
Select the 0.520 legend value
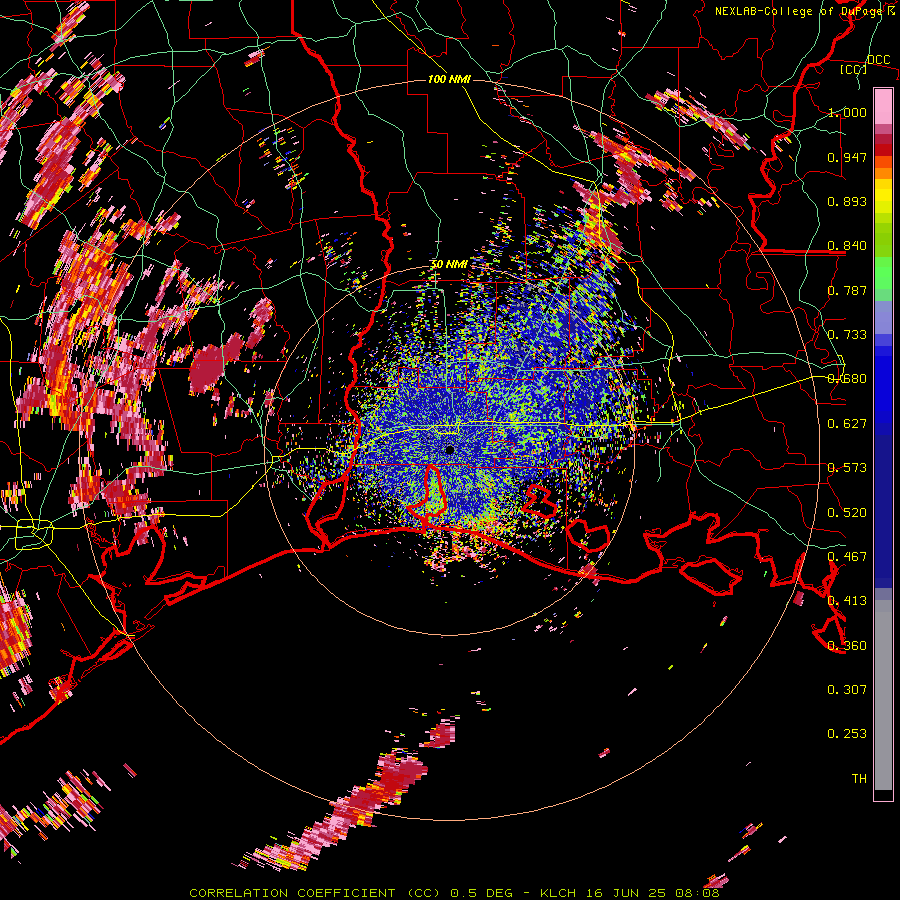tap(847, 513)
